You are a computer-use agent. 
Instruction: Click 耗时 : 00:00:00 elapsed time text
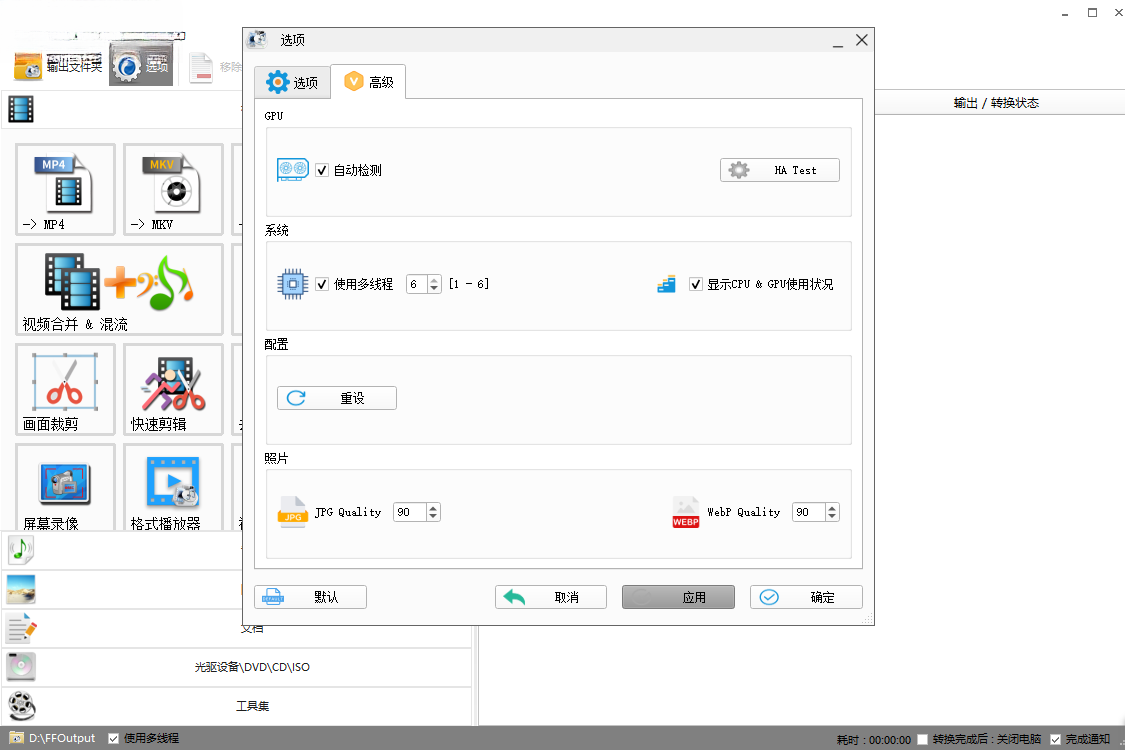873,740
